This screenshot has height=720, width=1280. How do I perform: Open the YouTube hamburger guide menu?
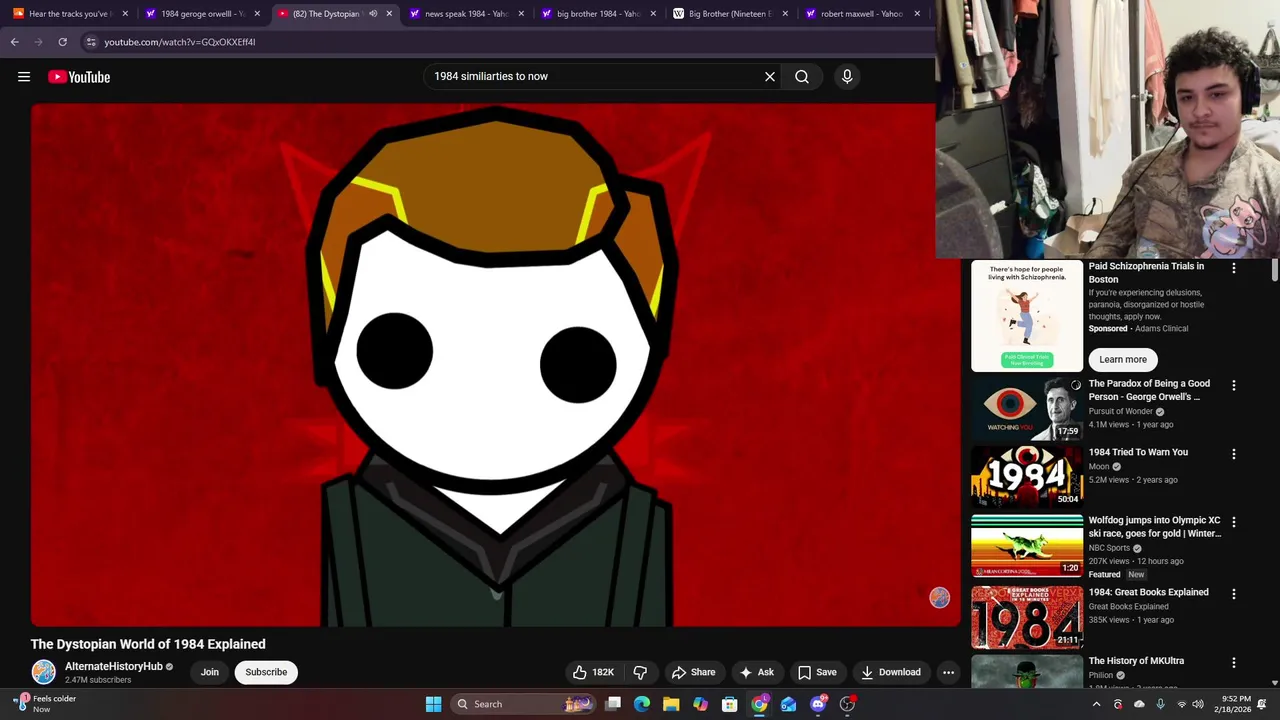pyautogui.click(x=24, y=77)
